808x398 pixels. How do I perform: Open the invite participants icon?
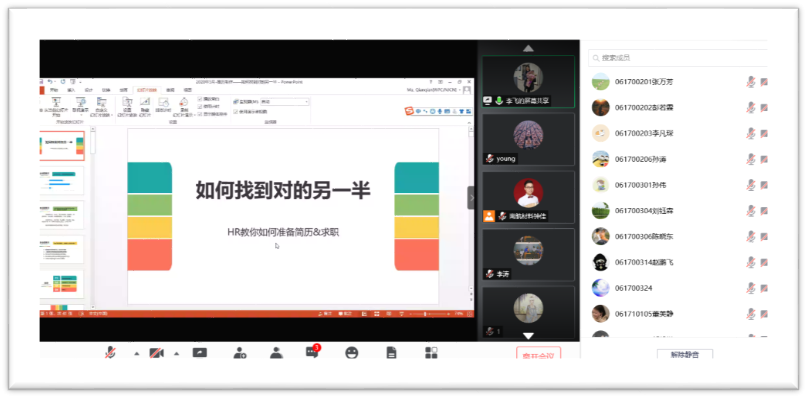[240, 353]
